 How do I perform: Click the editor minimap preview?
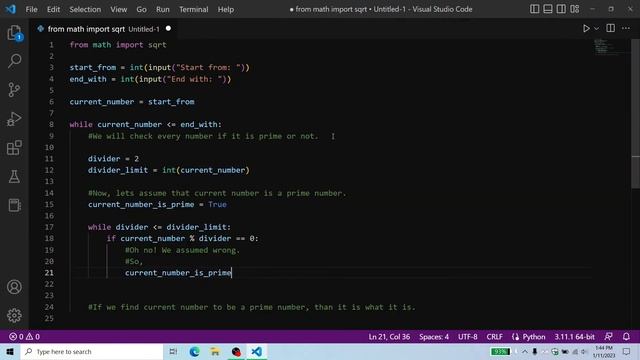point(610,47)
